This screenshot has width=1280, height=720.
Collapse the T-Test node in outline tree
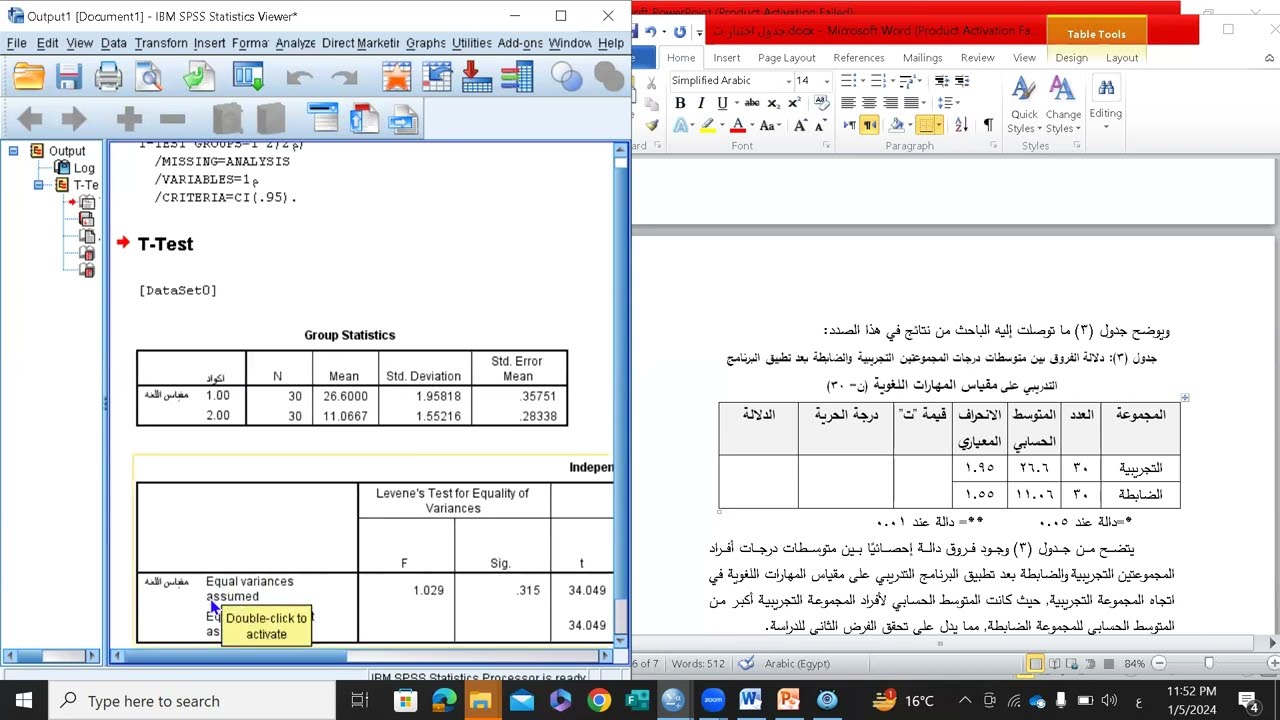click(39, 185)
